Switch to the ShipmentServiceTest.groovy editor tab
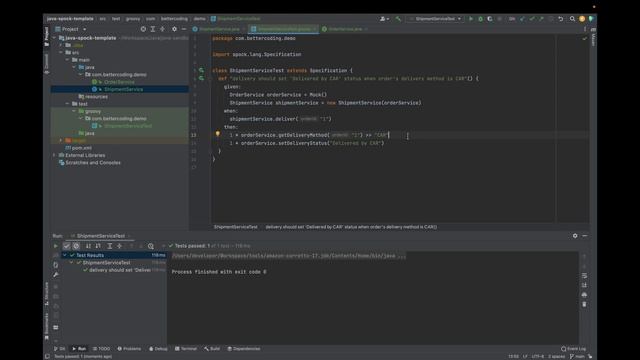Image resolution: width=640 pixels, height=360 pixels. coord(283,29)
